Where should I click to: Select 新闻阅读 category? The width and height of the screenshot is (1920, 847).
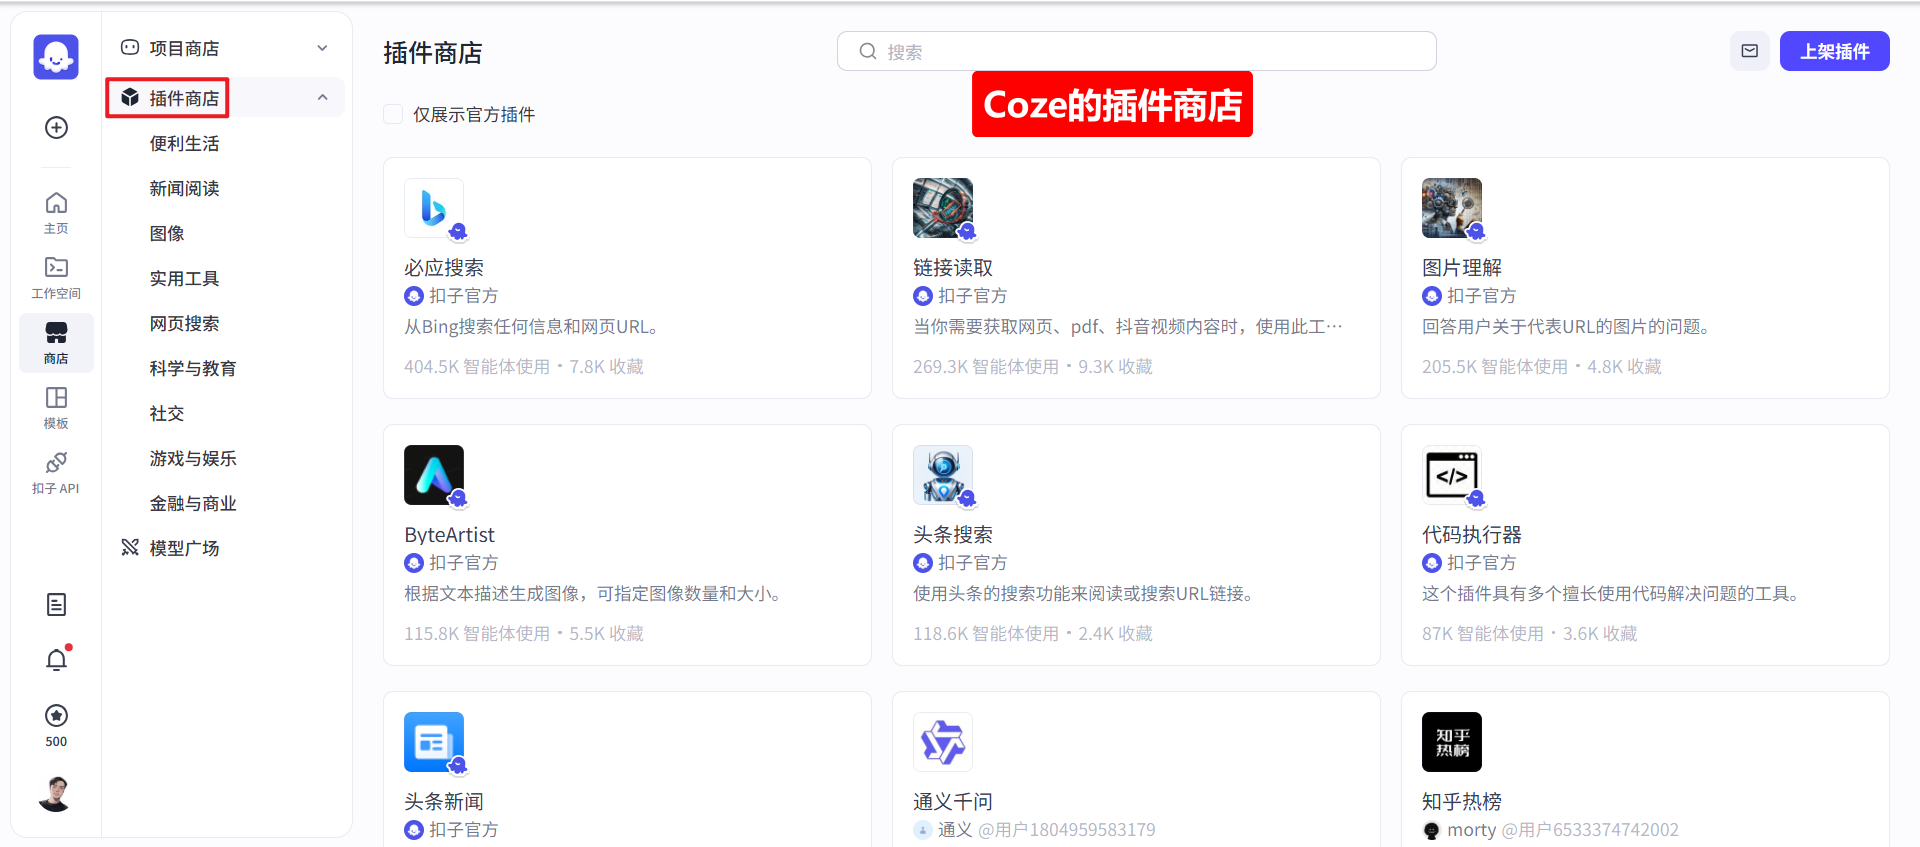tap(184, 188)
